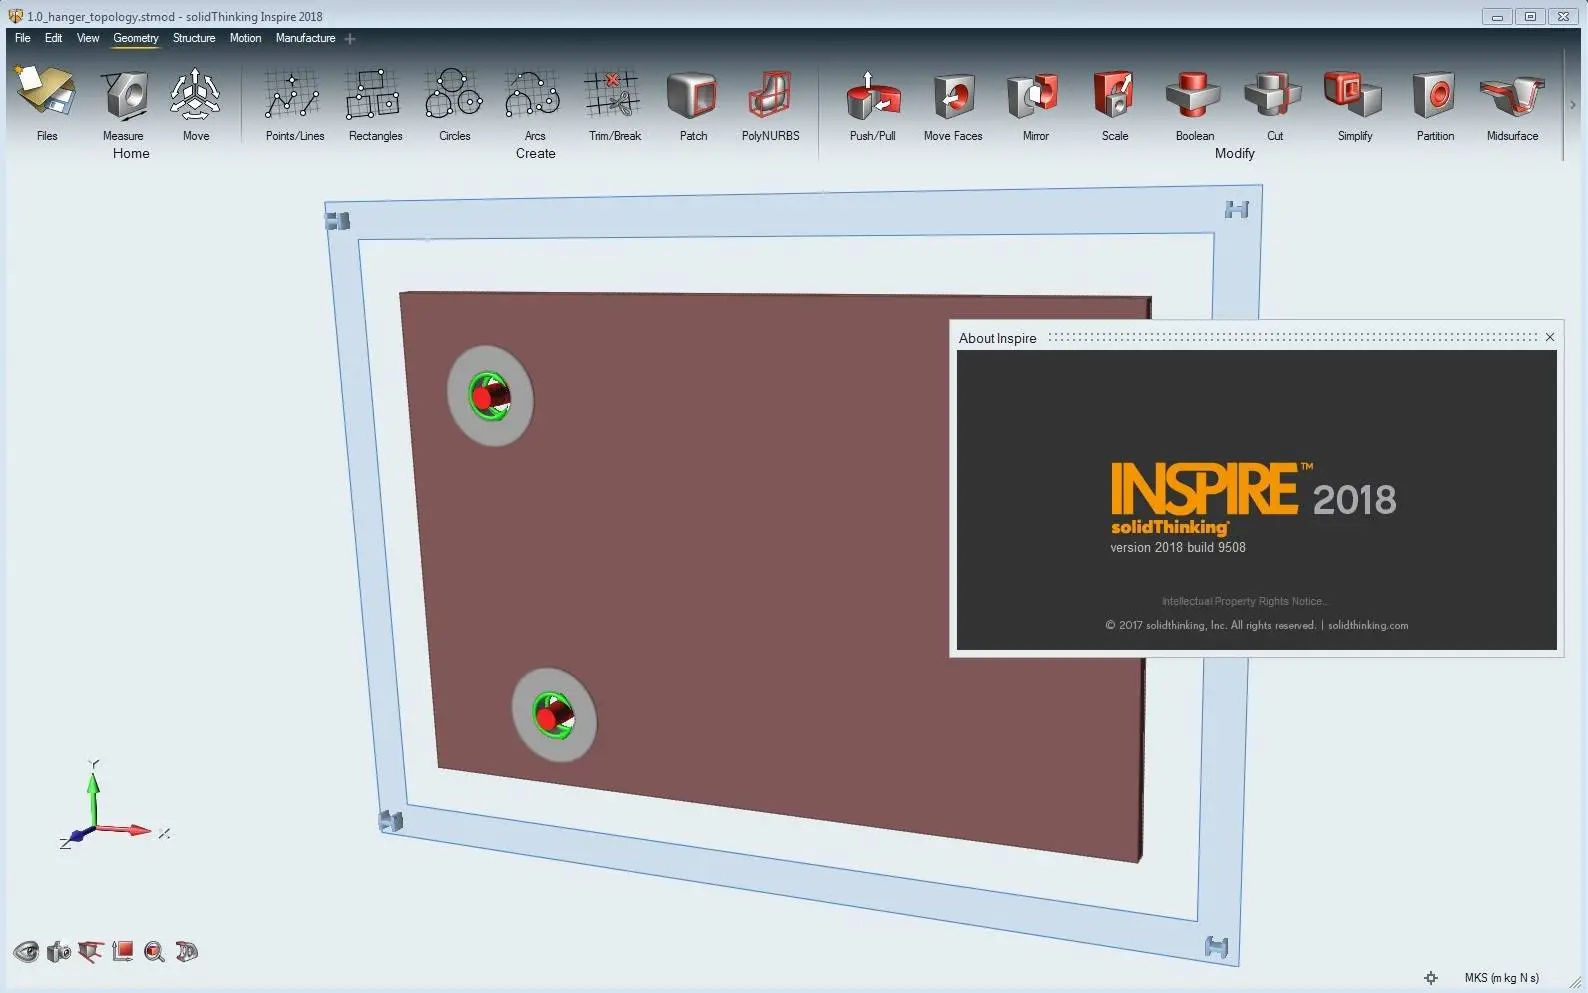Open the MKS (m kg N s) units selector
This screenshot has width=1588, height=993.
point(1501,977)
